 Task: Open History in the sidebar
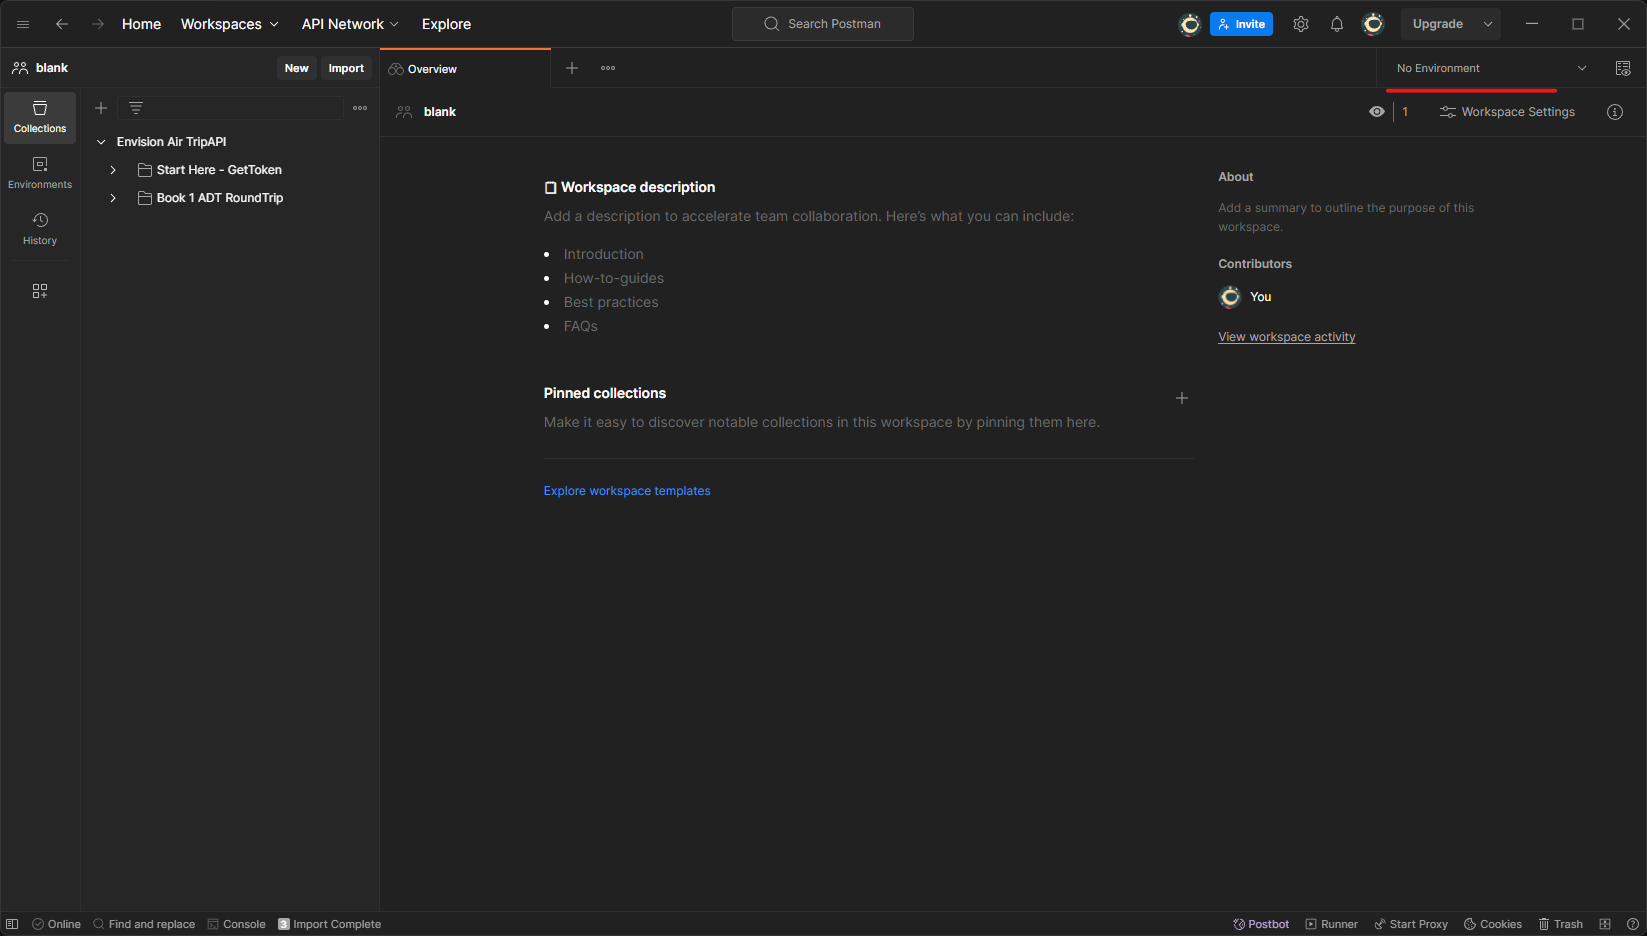(x=40, y=229)
